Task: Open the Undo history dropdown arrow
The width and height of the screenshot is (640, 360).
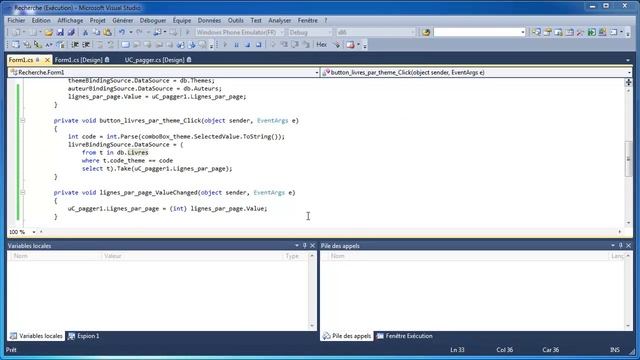Action: pyautogui.click(x=131, y=32)
